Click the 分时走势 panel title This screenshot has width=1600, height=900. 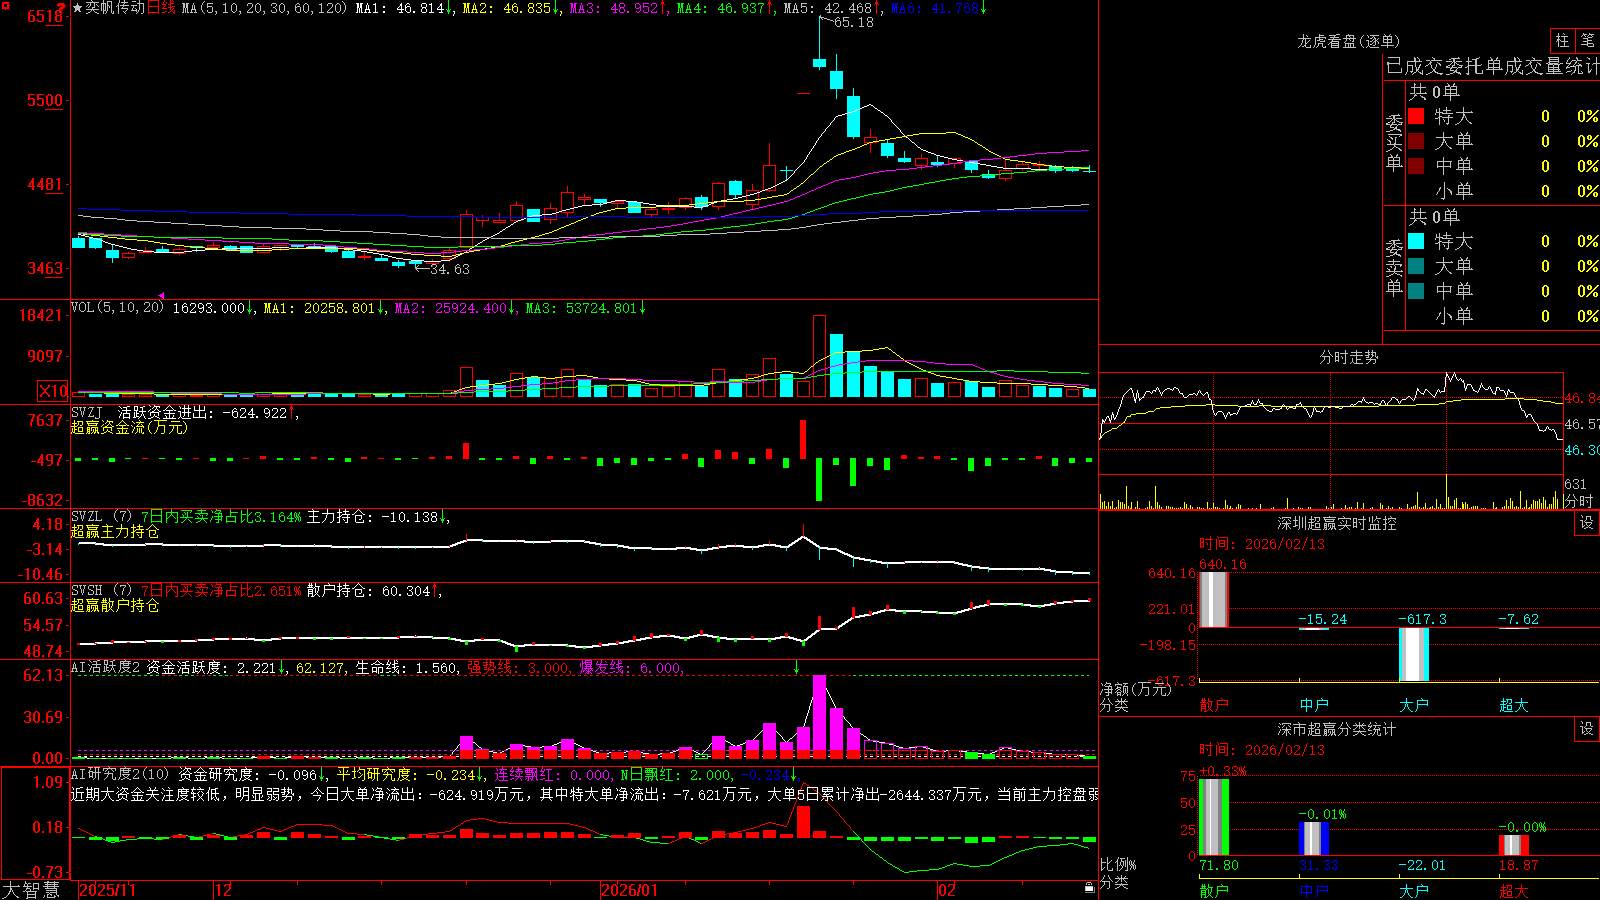tap(1348, 357)
